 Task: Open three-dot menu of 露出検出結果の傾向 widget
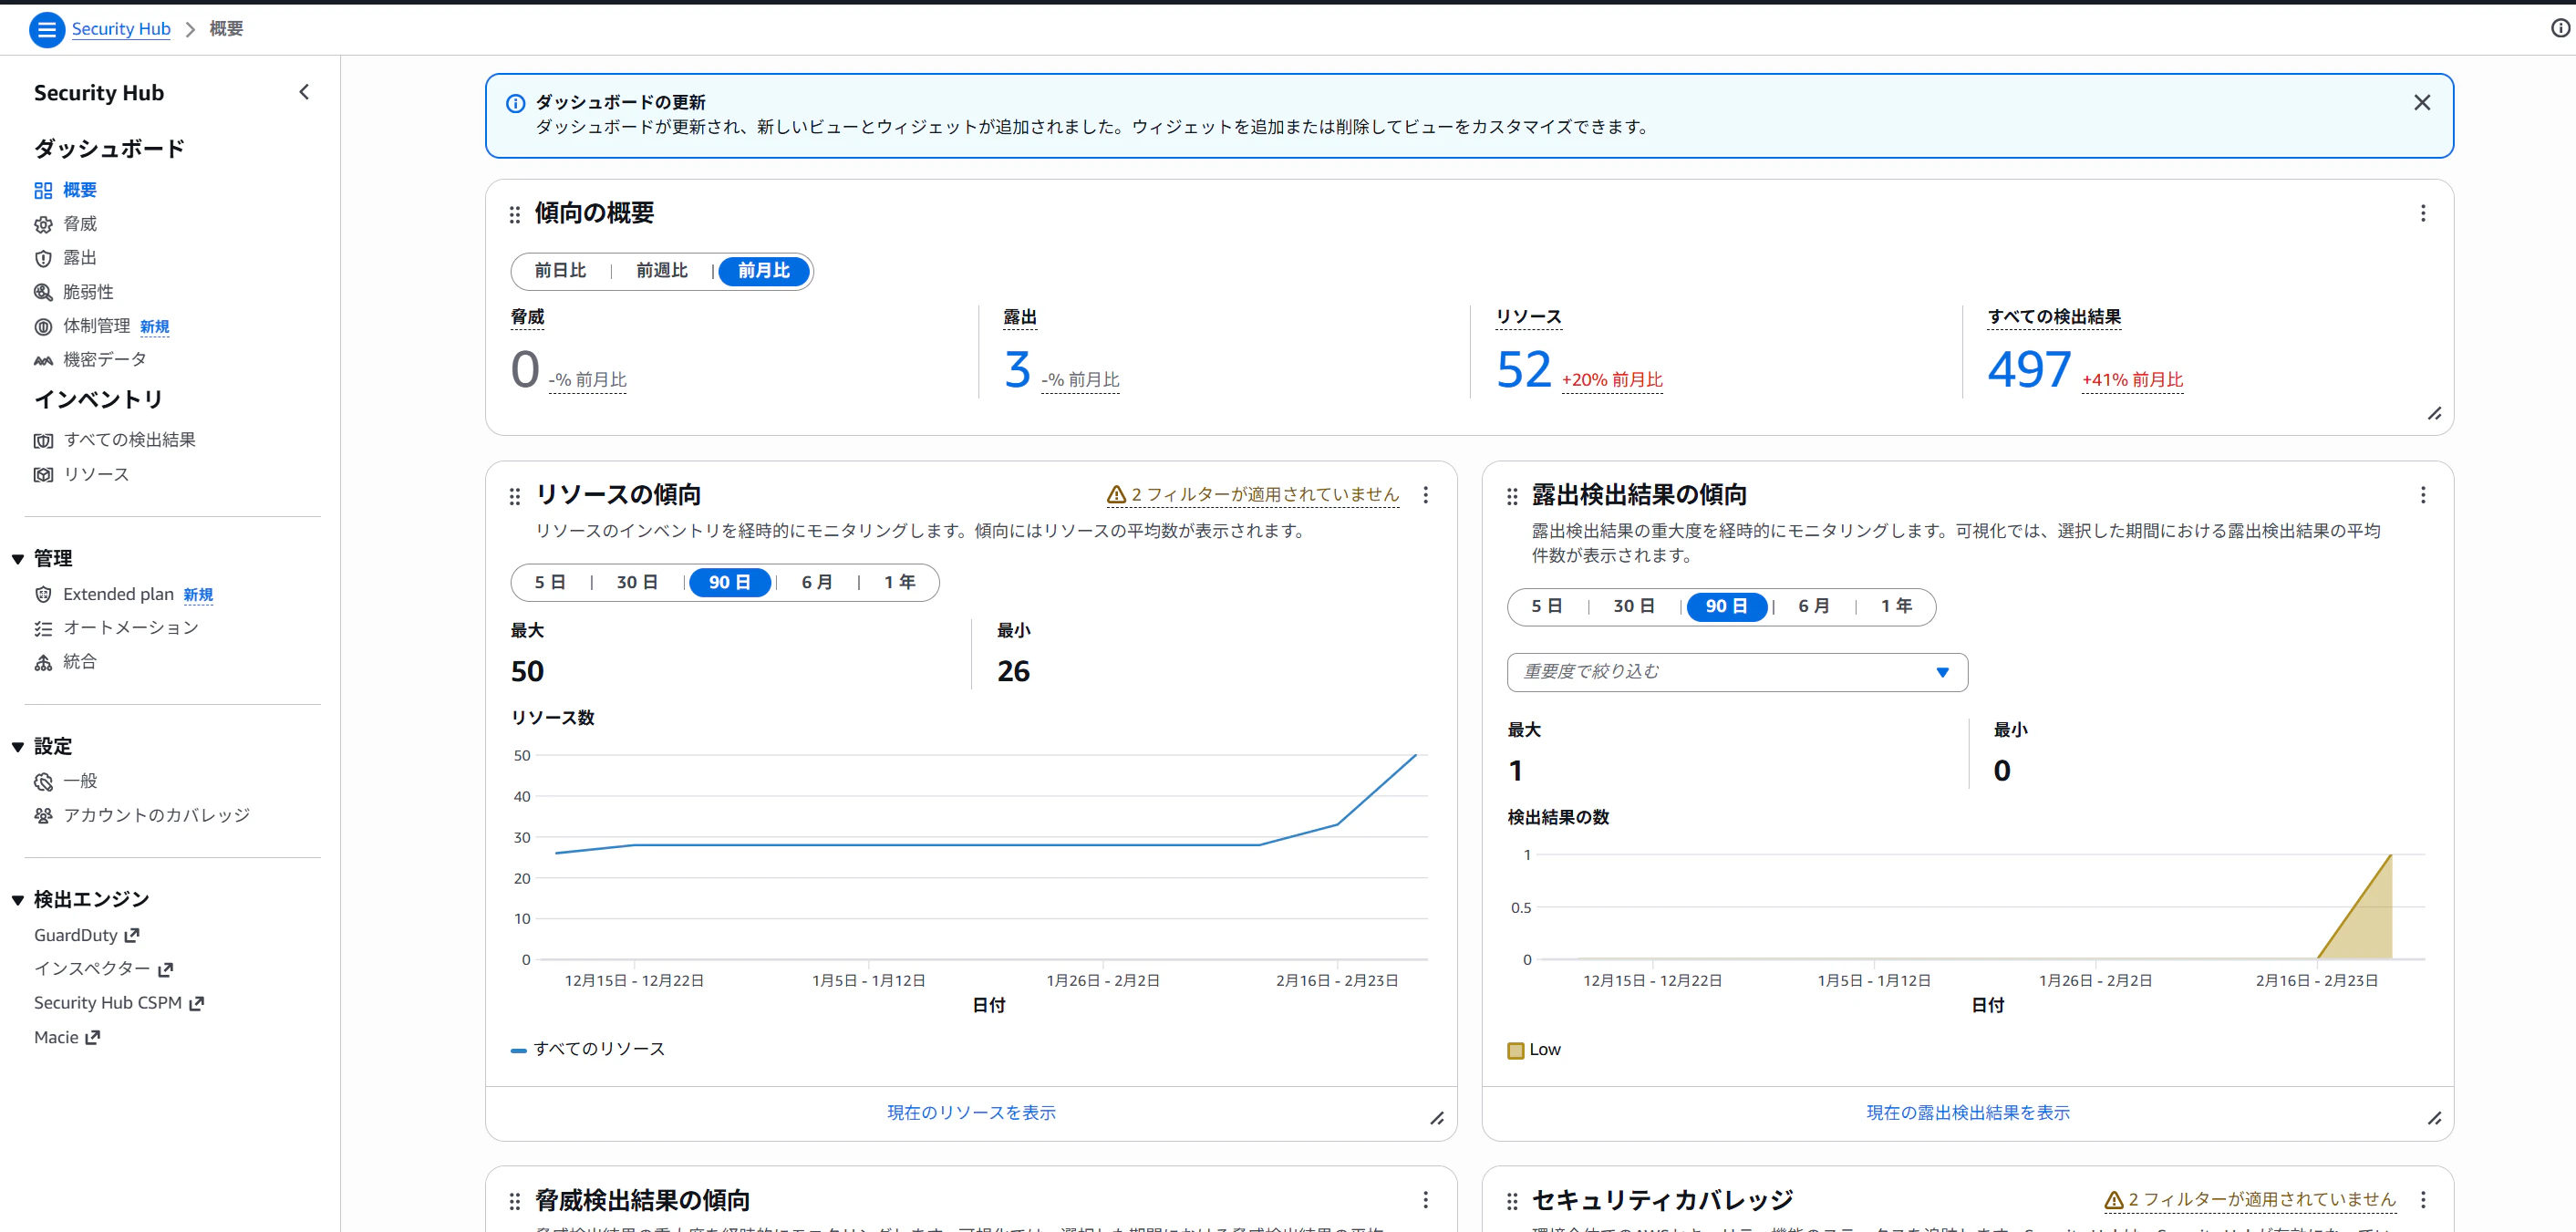(x=2422, y=495)
